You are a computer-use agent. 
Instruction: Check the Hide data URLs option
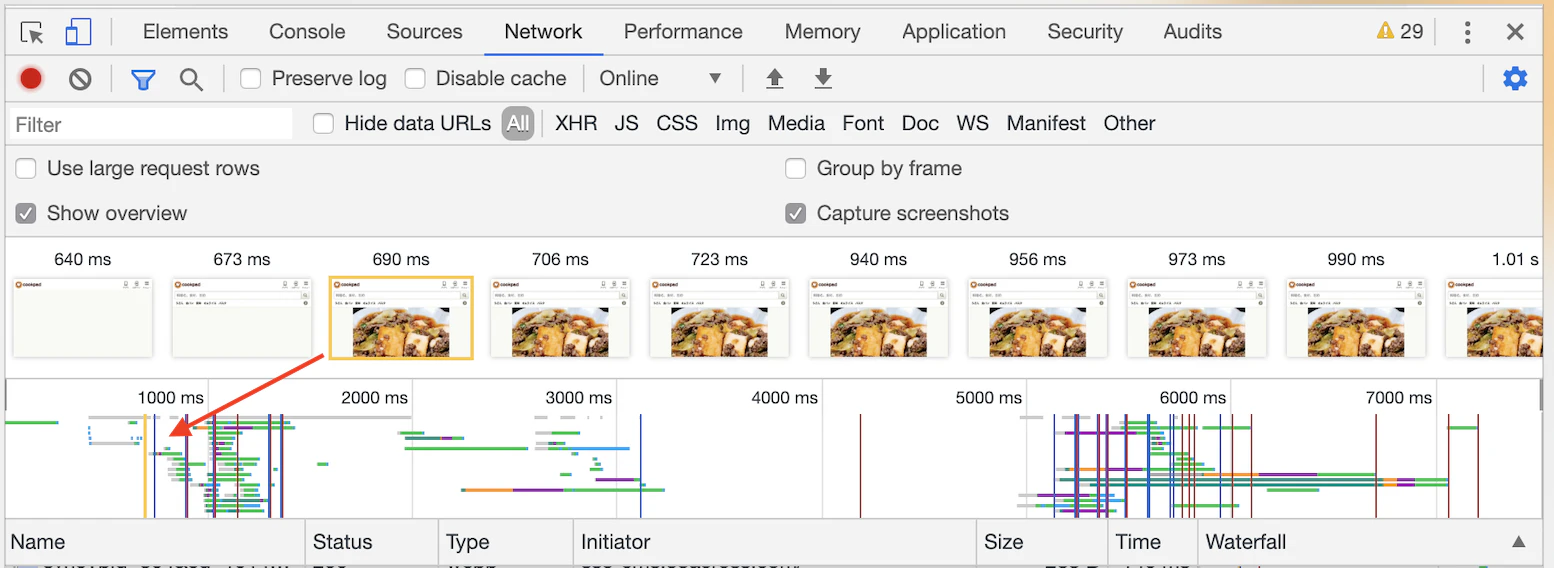323,123
